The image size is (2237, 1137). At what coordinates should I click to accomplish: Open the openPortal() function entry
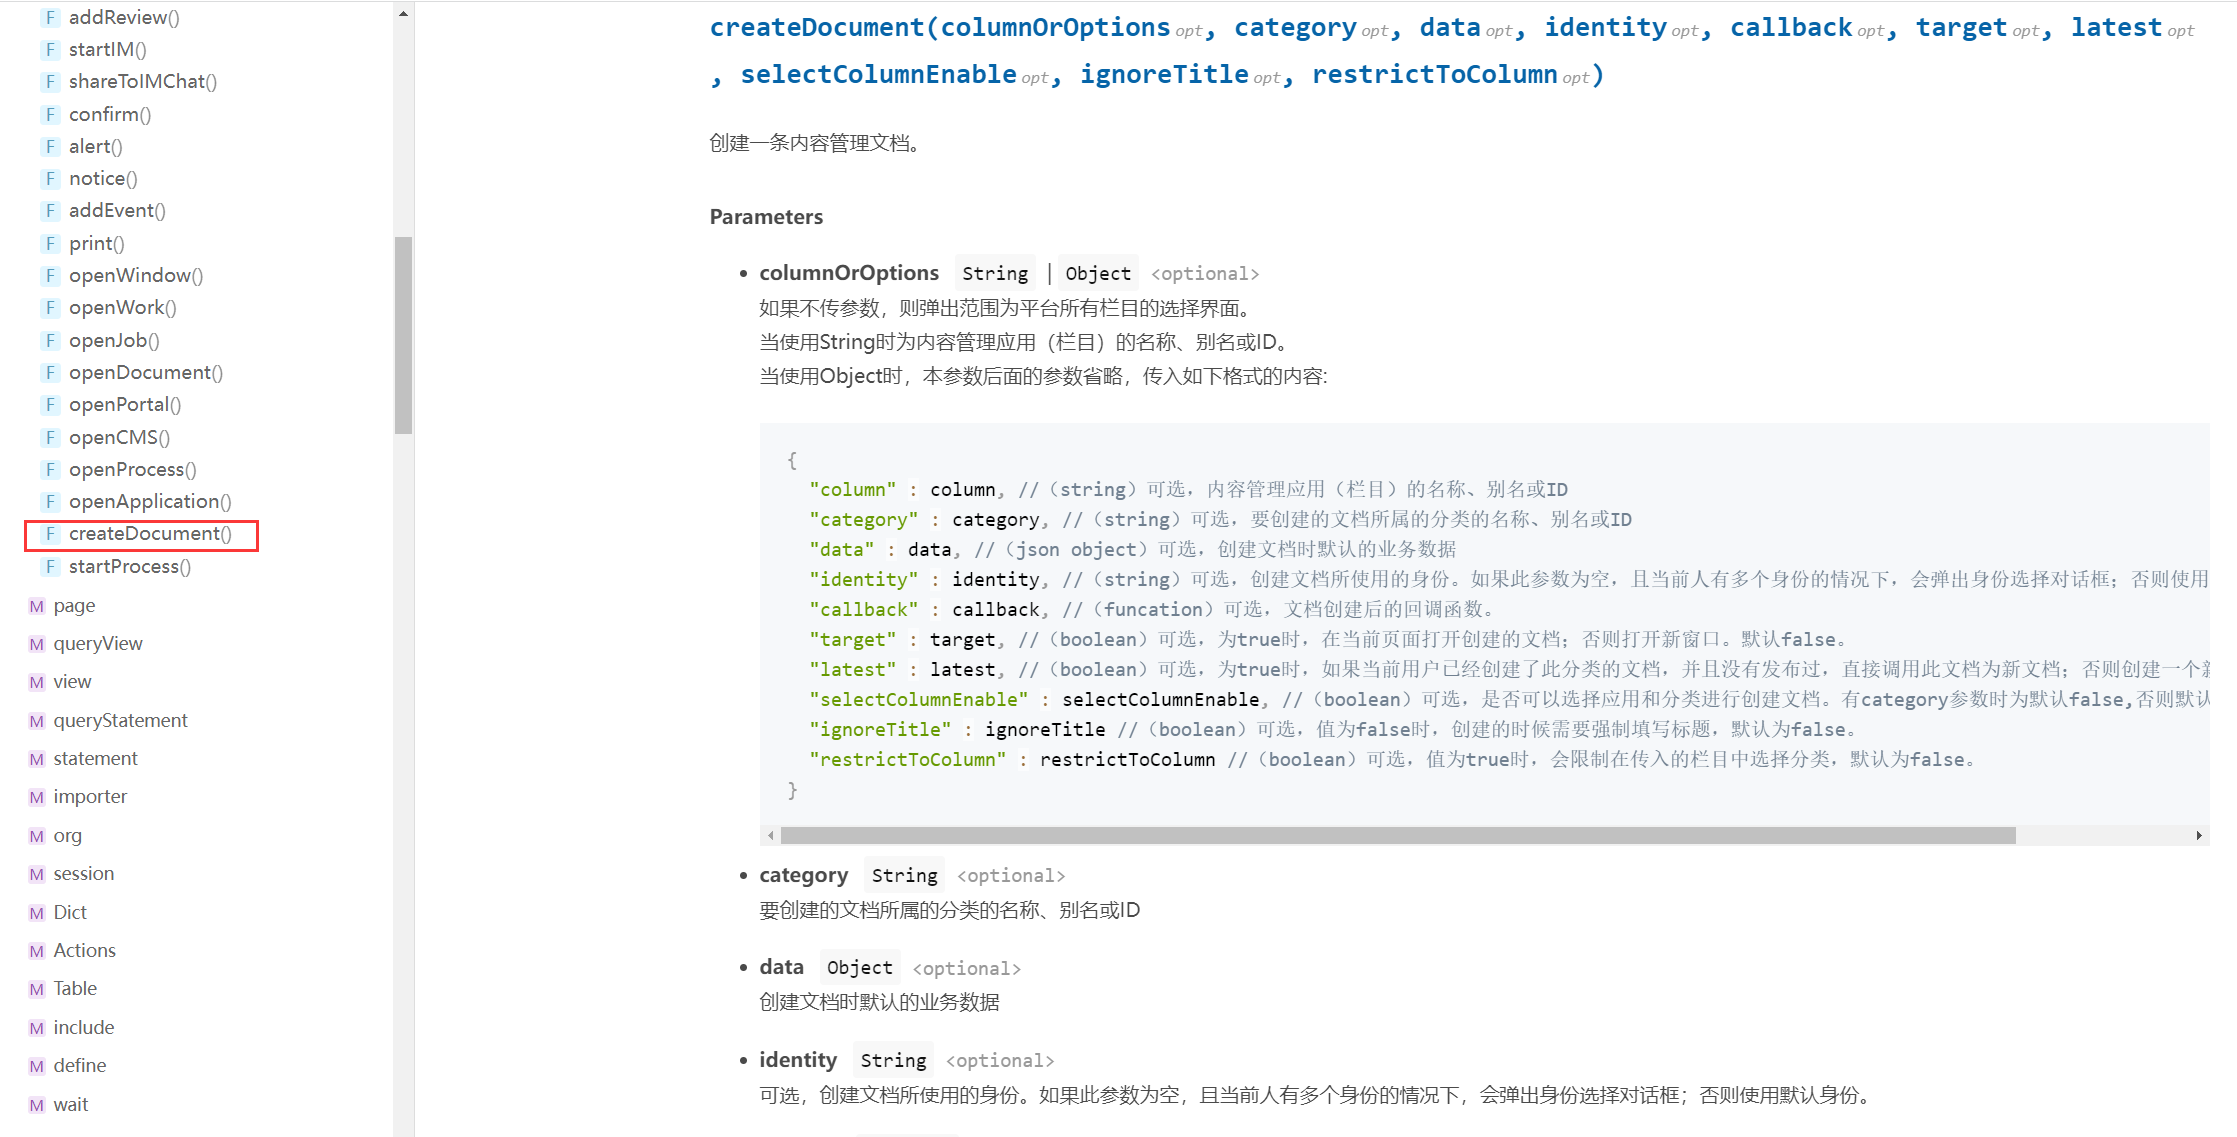124,405
